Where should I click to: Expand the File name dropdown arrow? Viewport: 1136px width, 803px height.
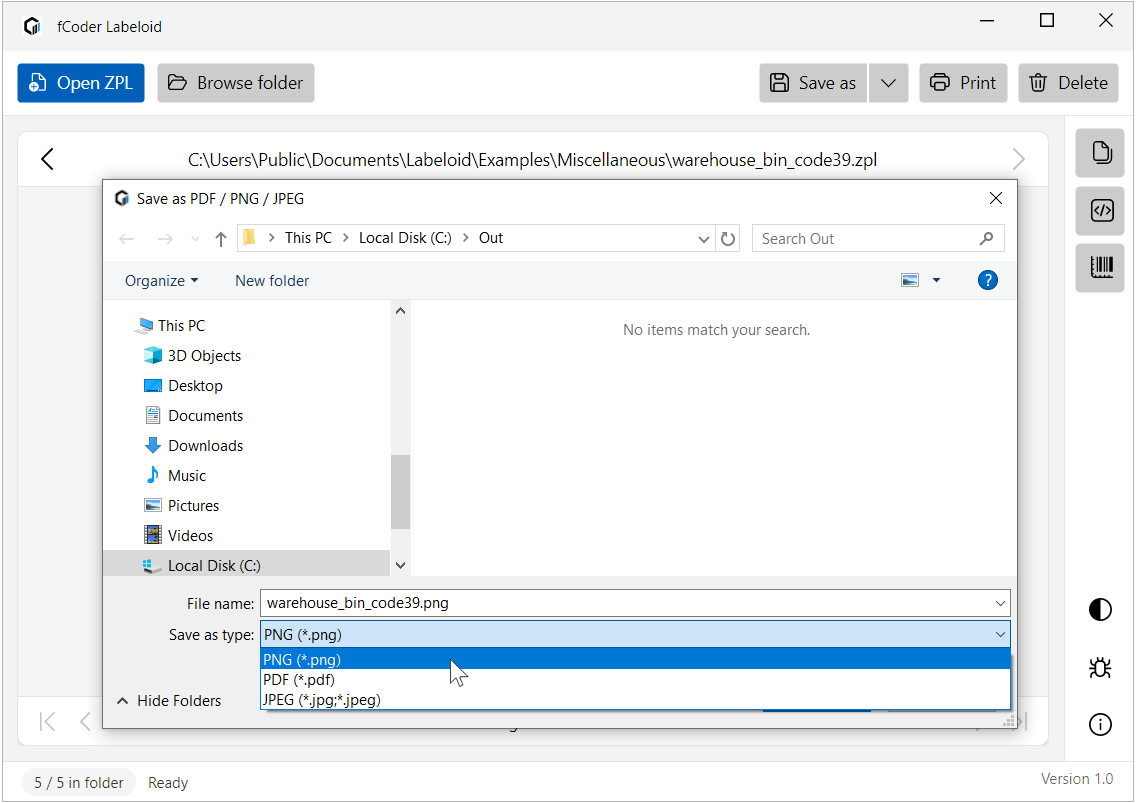point(1000,603)
